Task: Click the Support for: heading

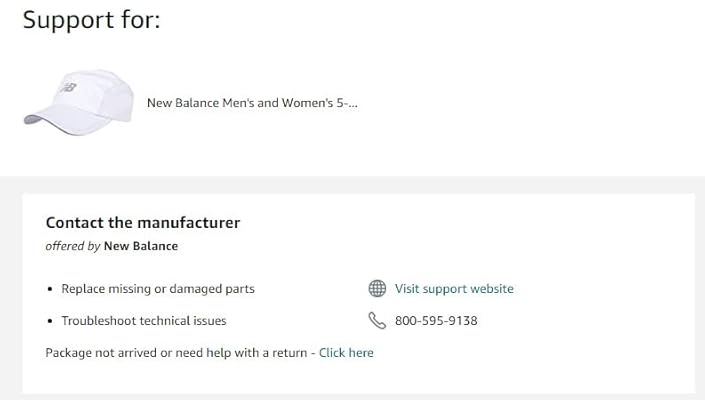Action: 91,20
